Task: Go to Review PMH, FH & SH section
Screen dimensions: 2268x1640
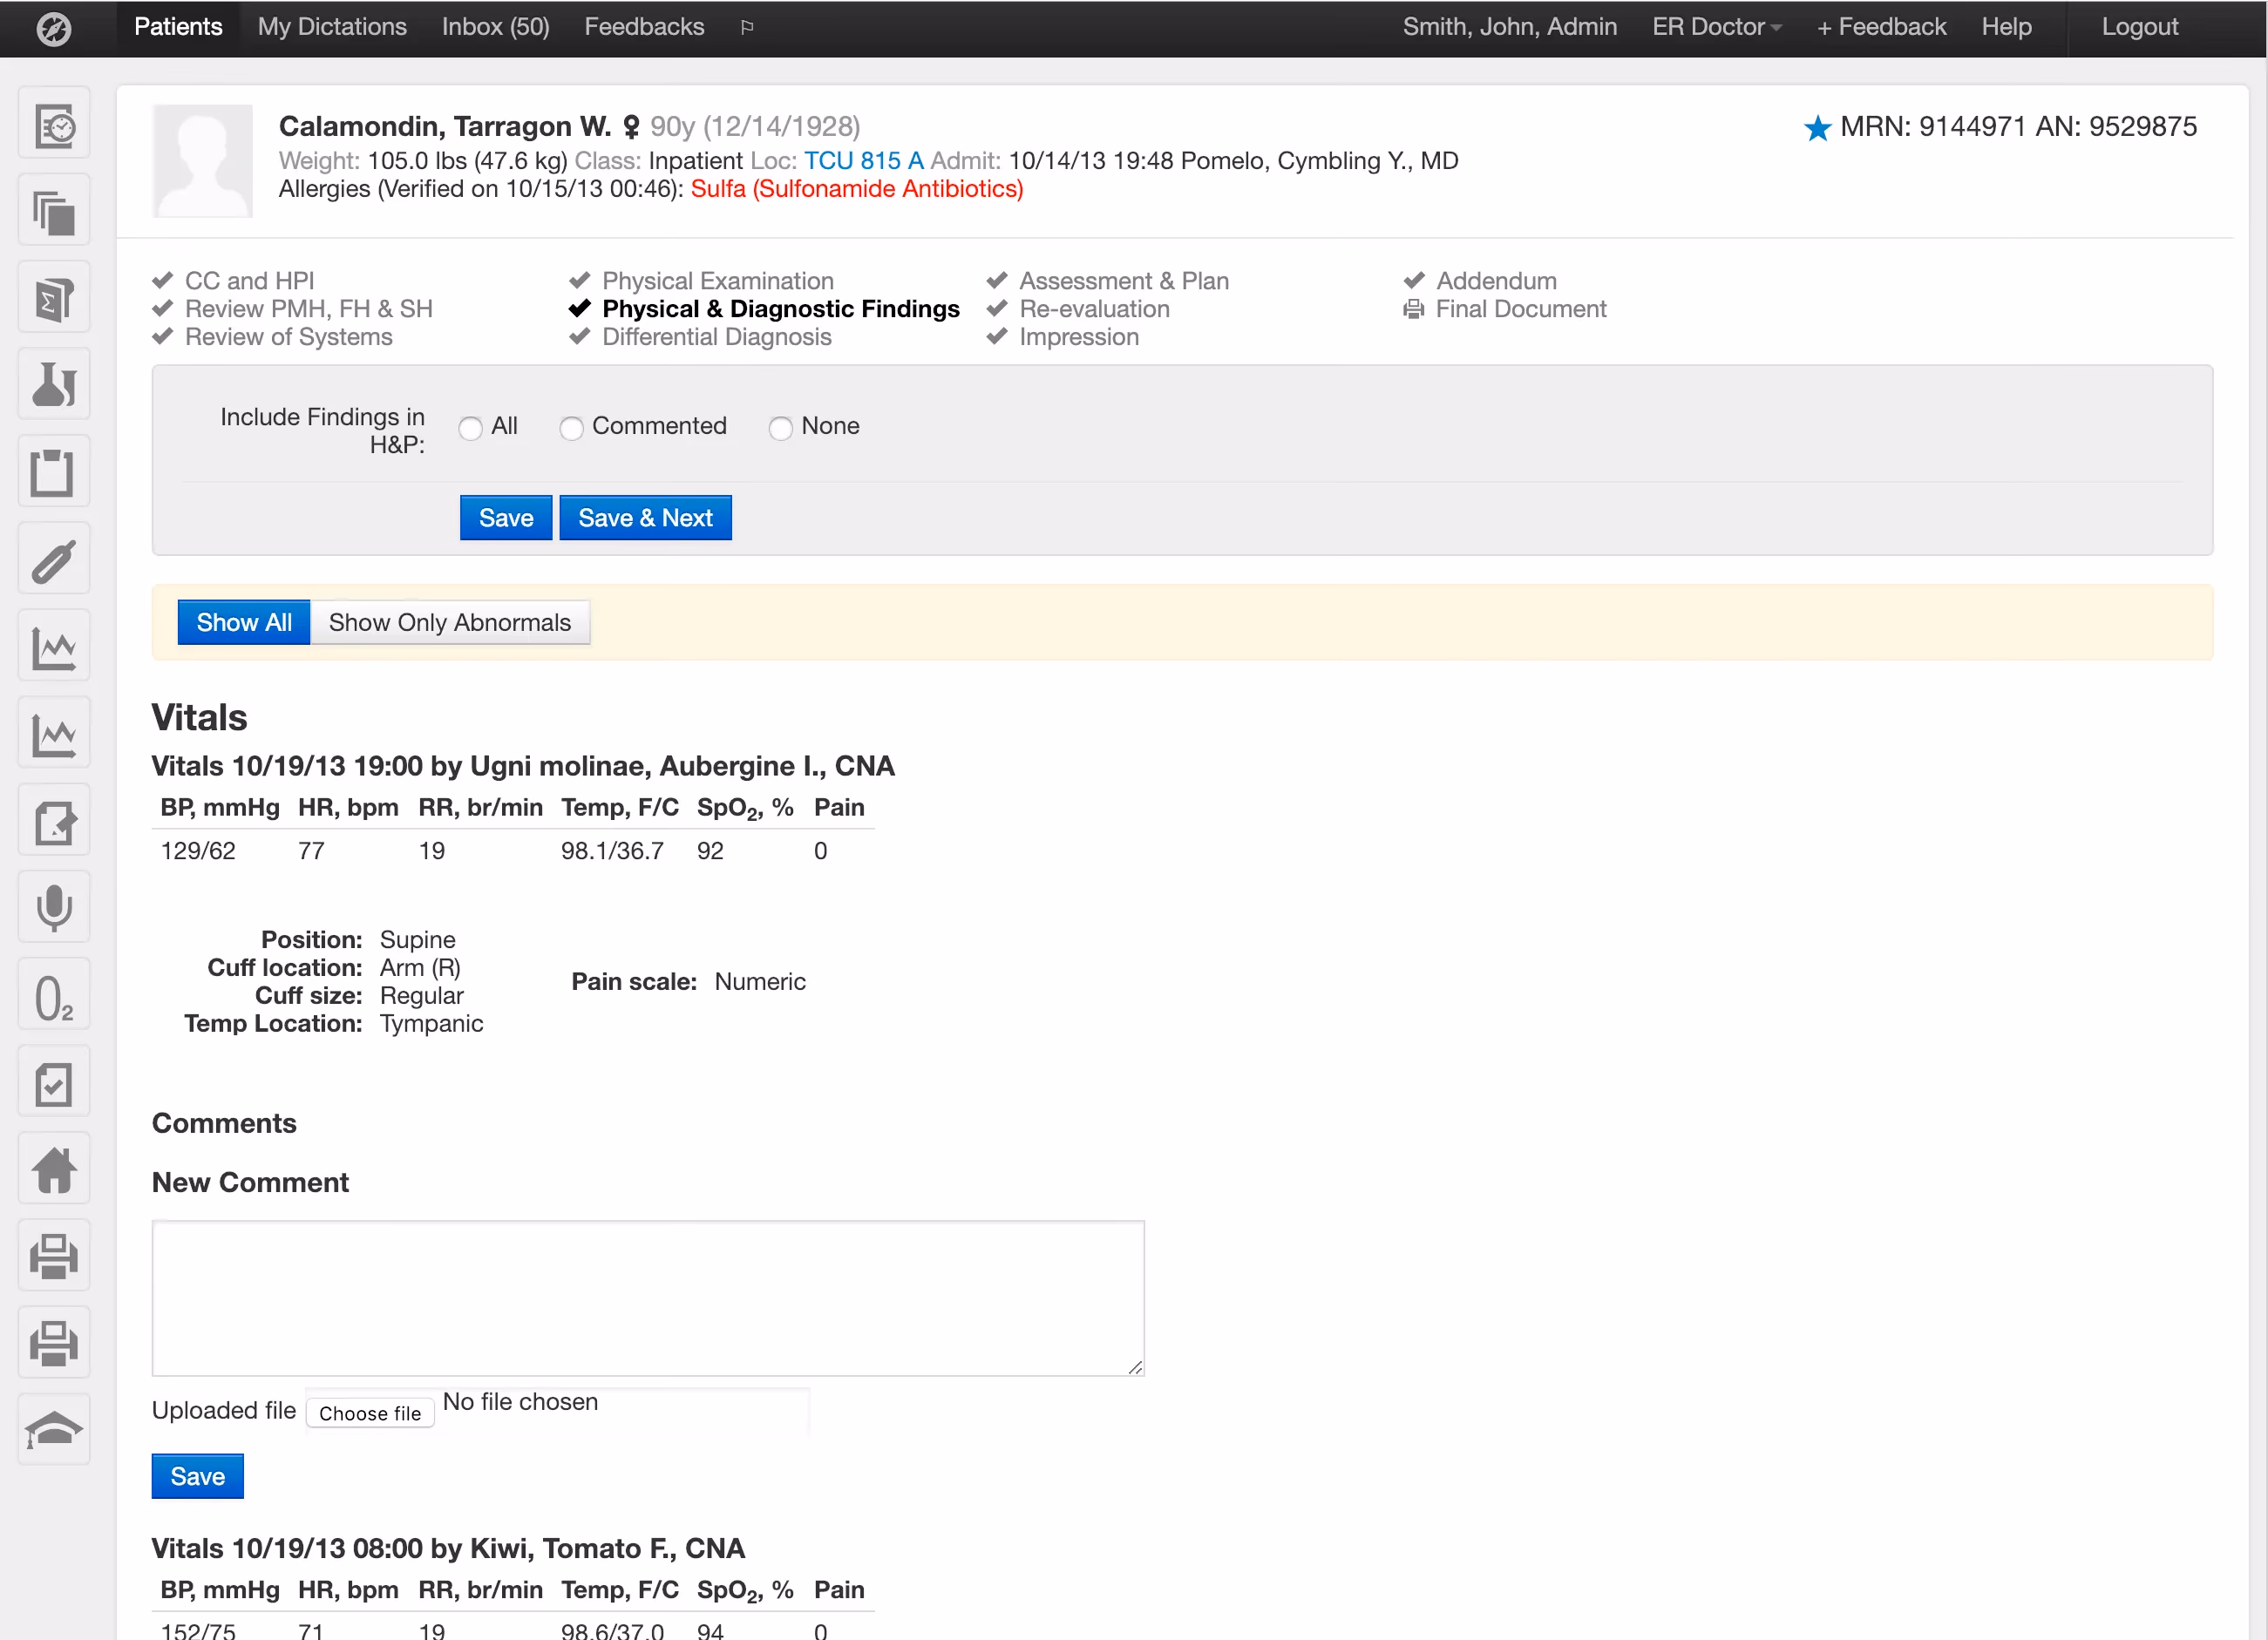Action: [309, 309]
